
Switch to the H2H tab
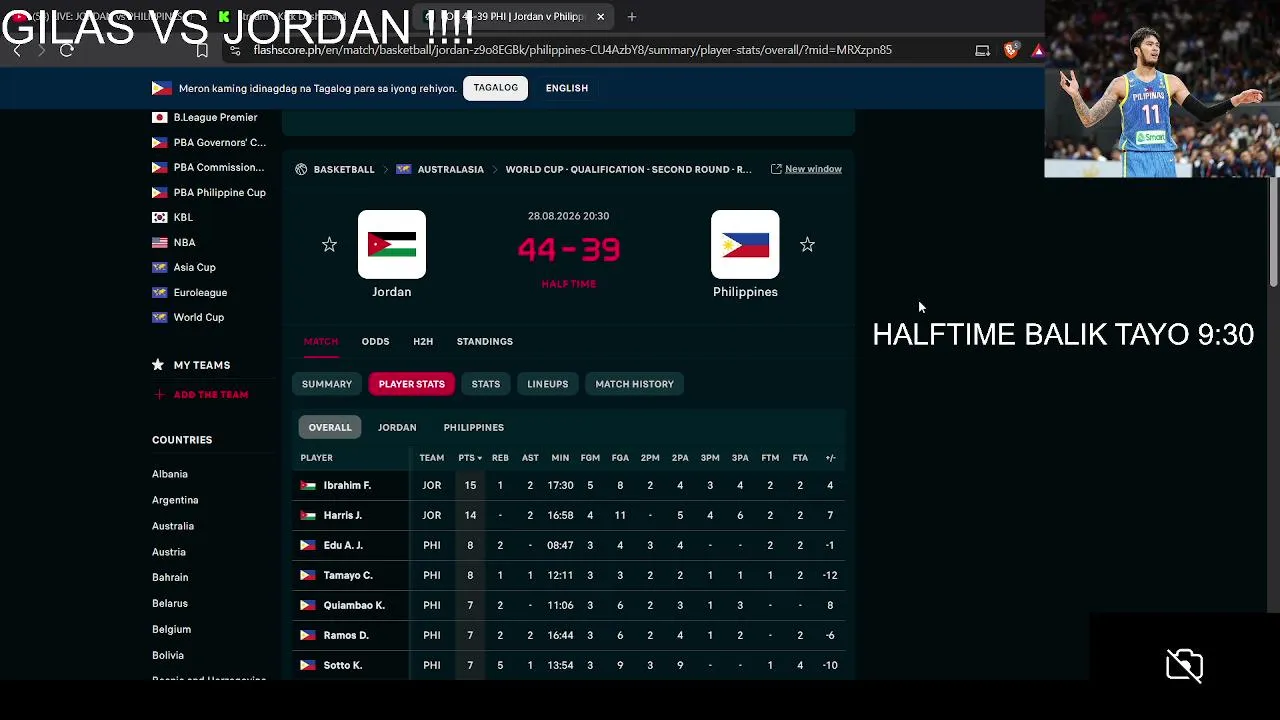tap(423, 341)
